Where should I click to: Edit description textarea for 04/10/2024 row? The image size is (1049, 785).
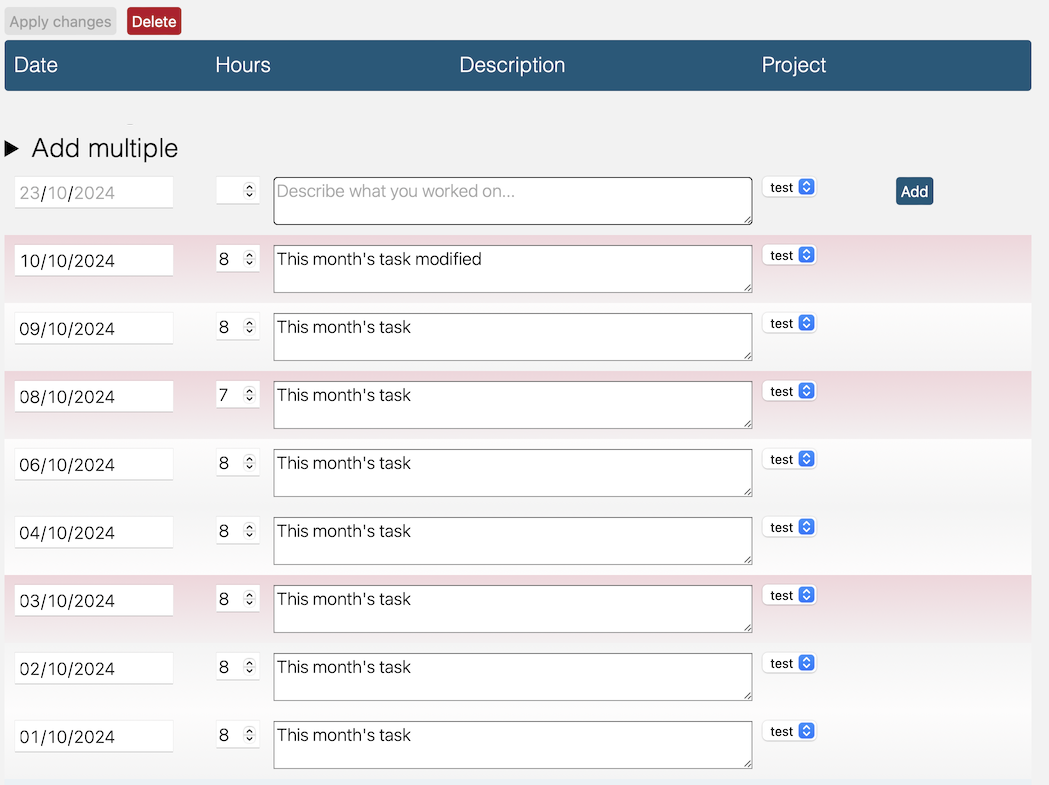[512, 541]
